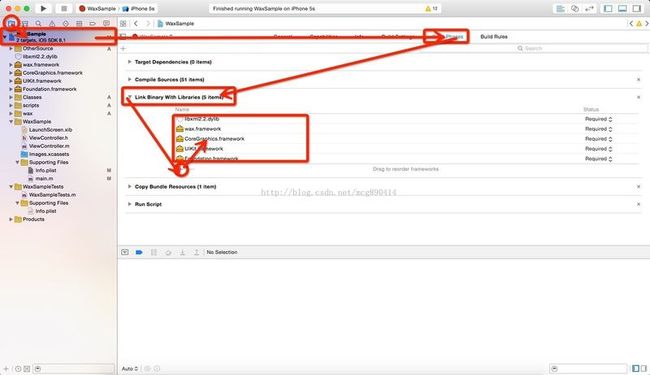Jump to next issue arrow
This screenshot has height=375, width=650.
click(x=647, y=24)
